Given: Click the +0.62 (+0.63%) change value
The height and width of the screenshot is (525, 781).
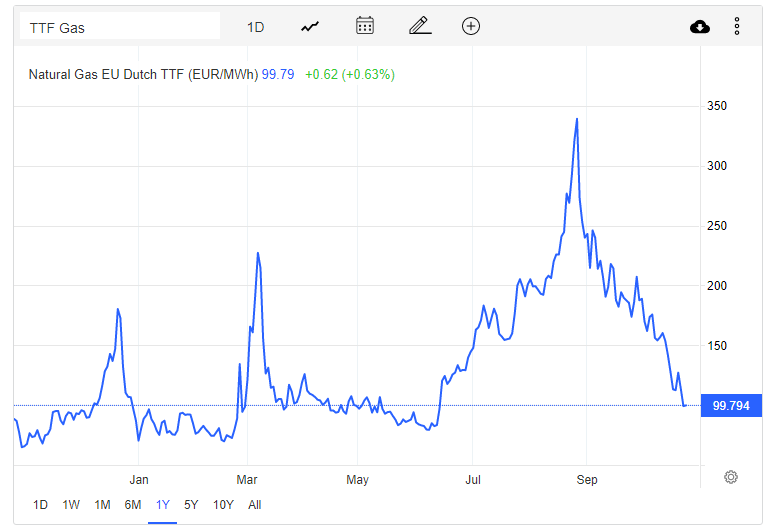Looking at the screenshot, I should 350,74.
